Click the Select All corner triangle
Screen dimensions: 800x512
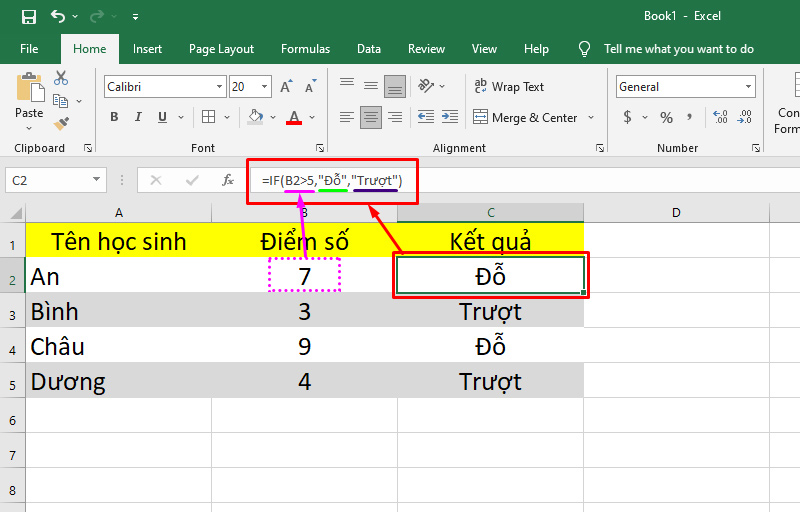pos(15,212)
